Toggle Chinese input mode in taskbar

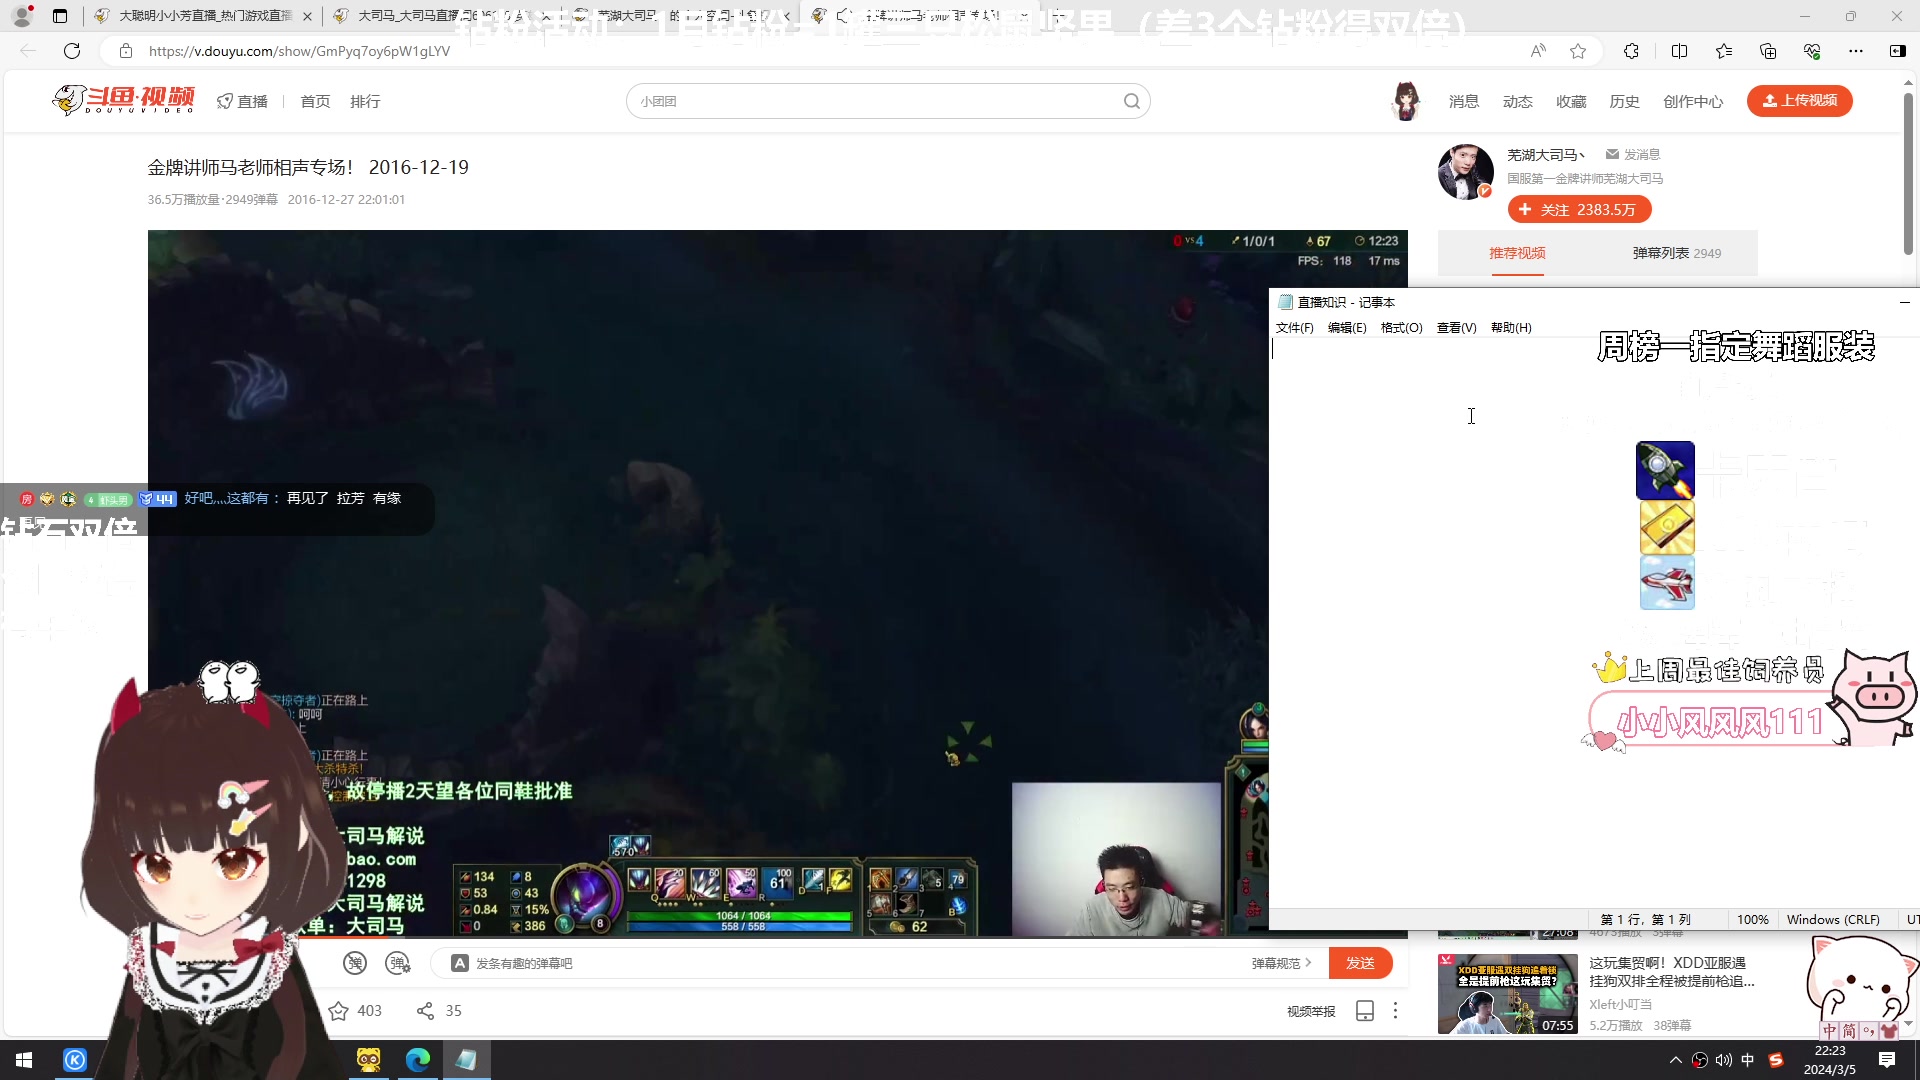pyautogui.click(x=1748, y=1060)
